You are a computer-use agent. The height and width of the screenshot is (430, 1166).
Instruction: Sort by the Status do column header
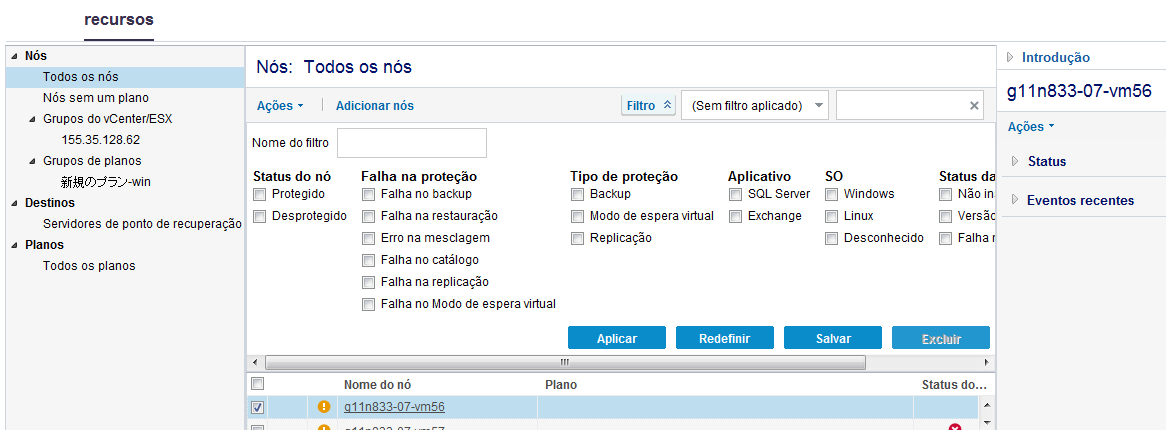954,385
